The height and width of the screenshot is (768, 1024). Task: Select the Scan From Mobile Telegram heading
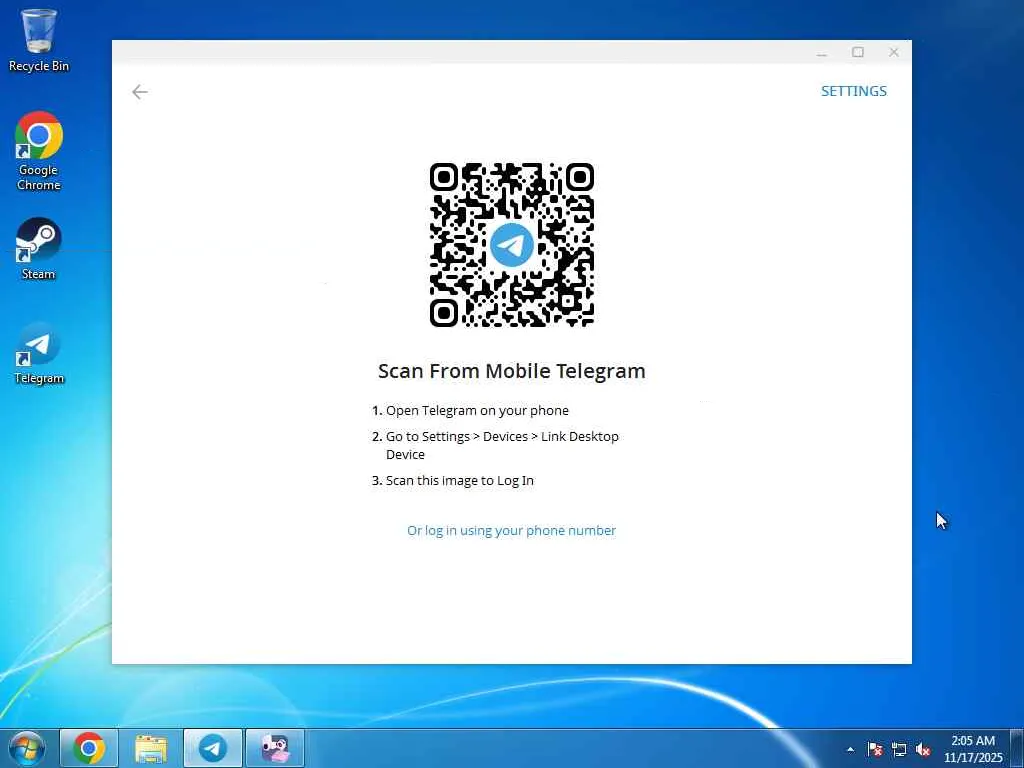pyautogui.click(x=512, y=371)
